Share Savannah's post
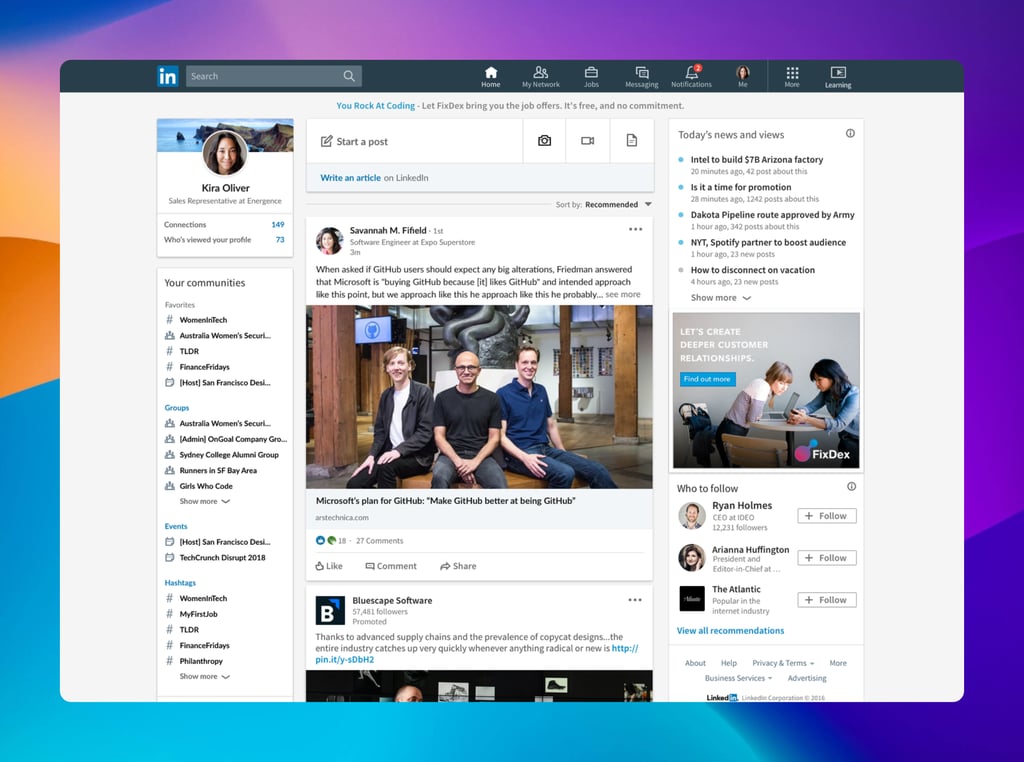This screenshot has width=1024, height=762. point(458,566)
